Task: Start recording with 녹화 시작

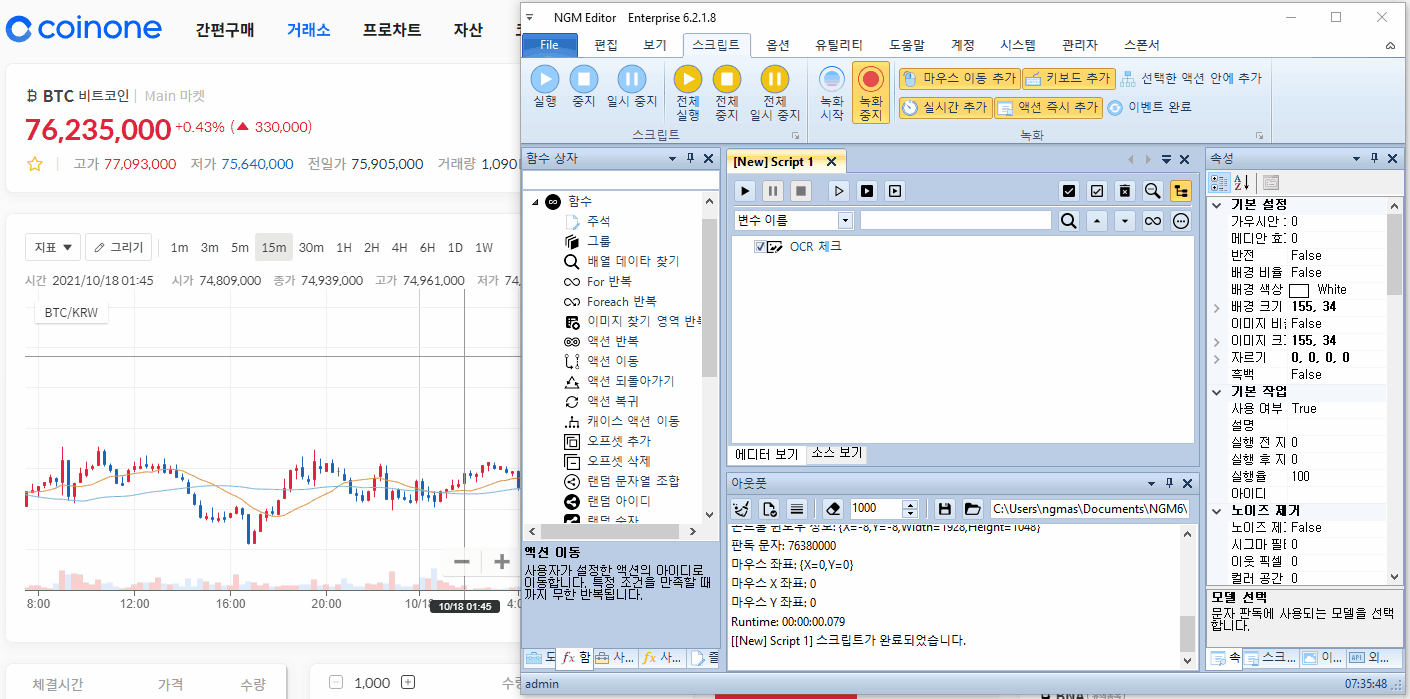Action: coord(832,92)
